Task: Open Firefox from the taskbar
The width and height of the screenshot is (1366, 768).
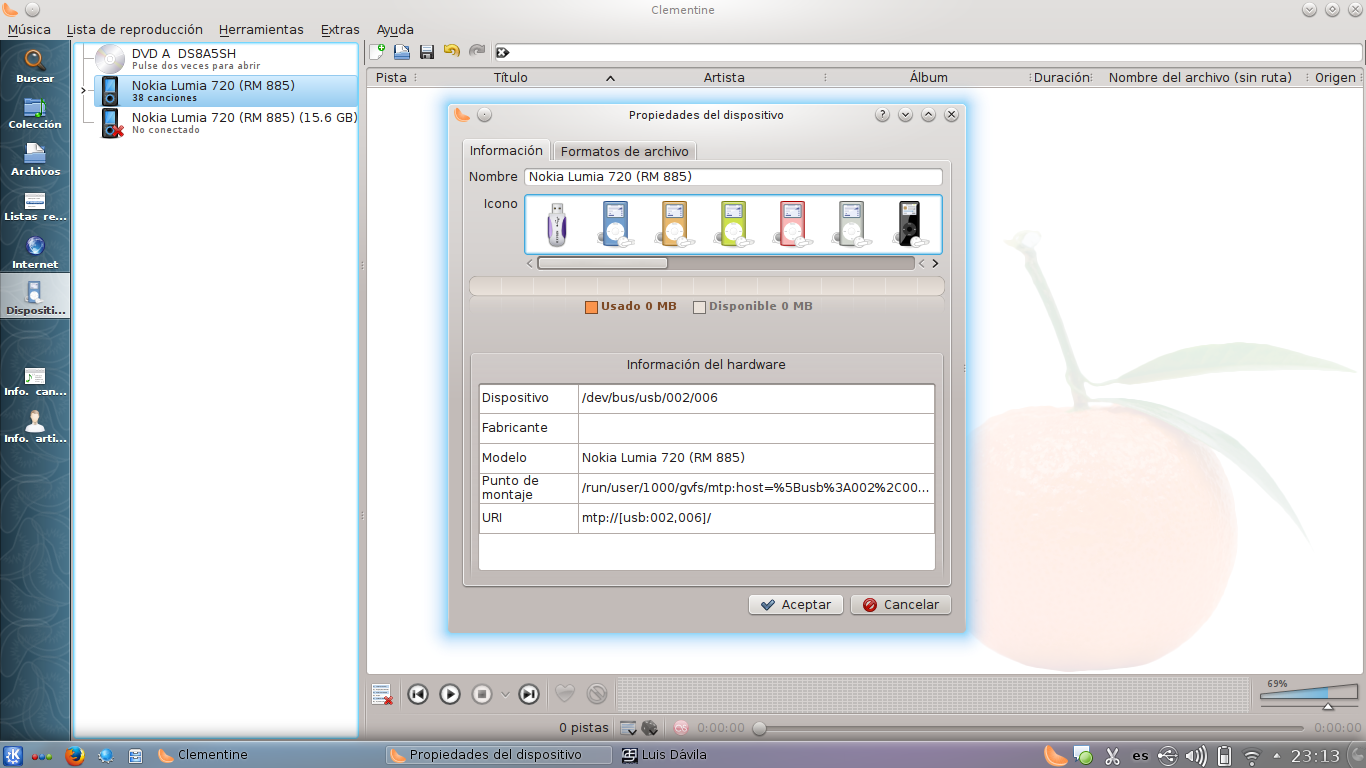Action: pos(75,756)
